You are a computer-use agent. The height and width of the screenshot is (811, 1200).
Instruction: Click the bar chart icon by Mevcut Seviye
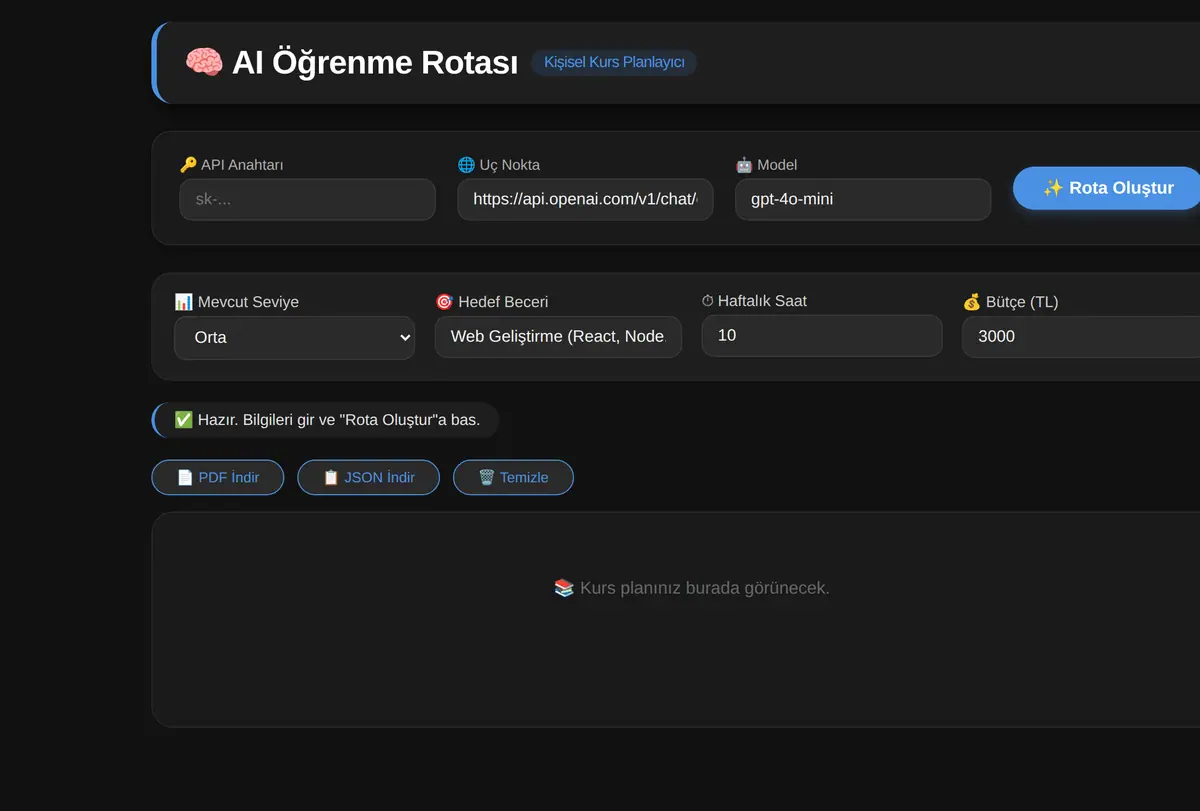point(183,301)
